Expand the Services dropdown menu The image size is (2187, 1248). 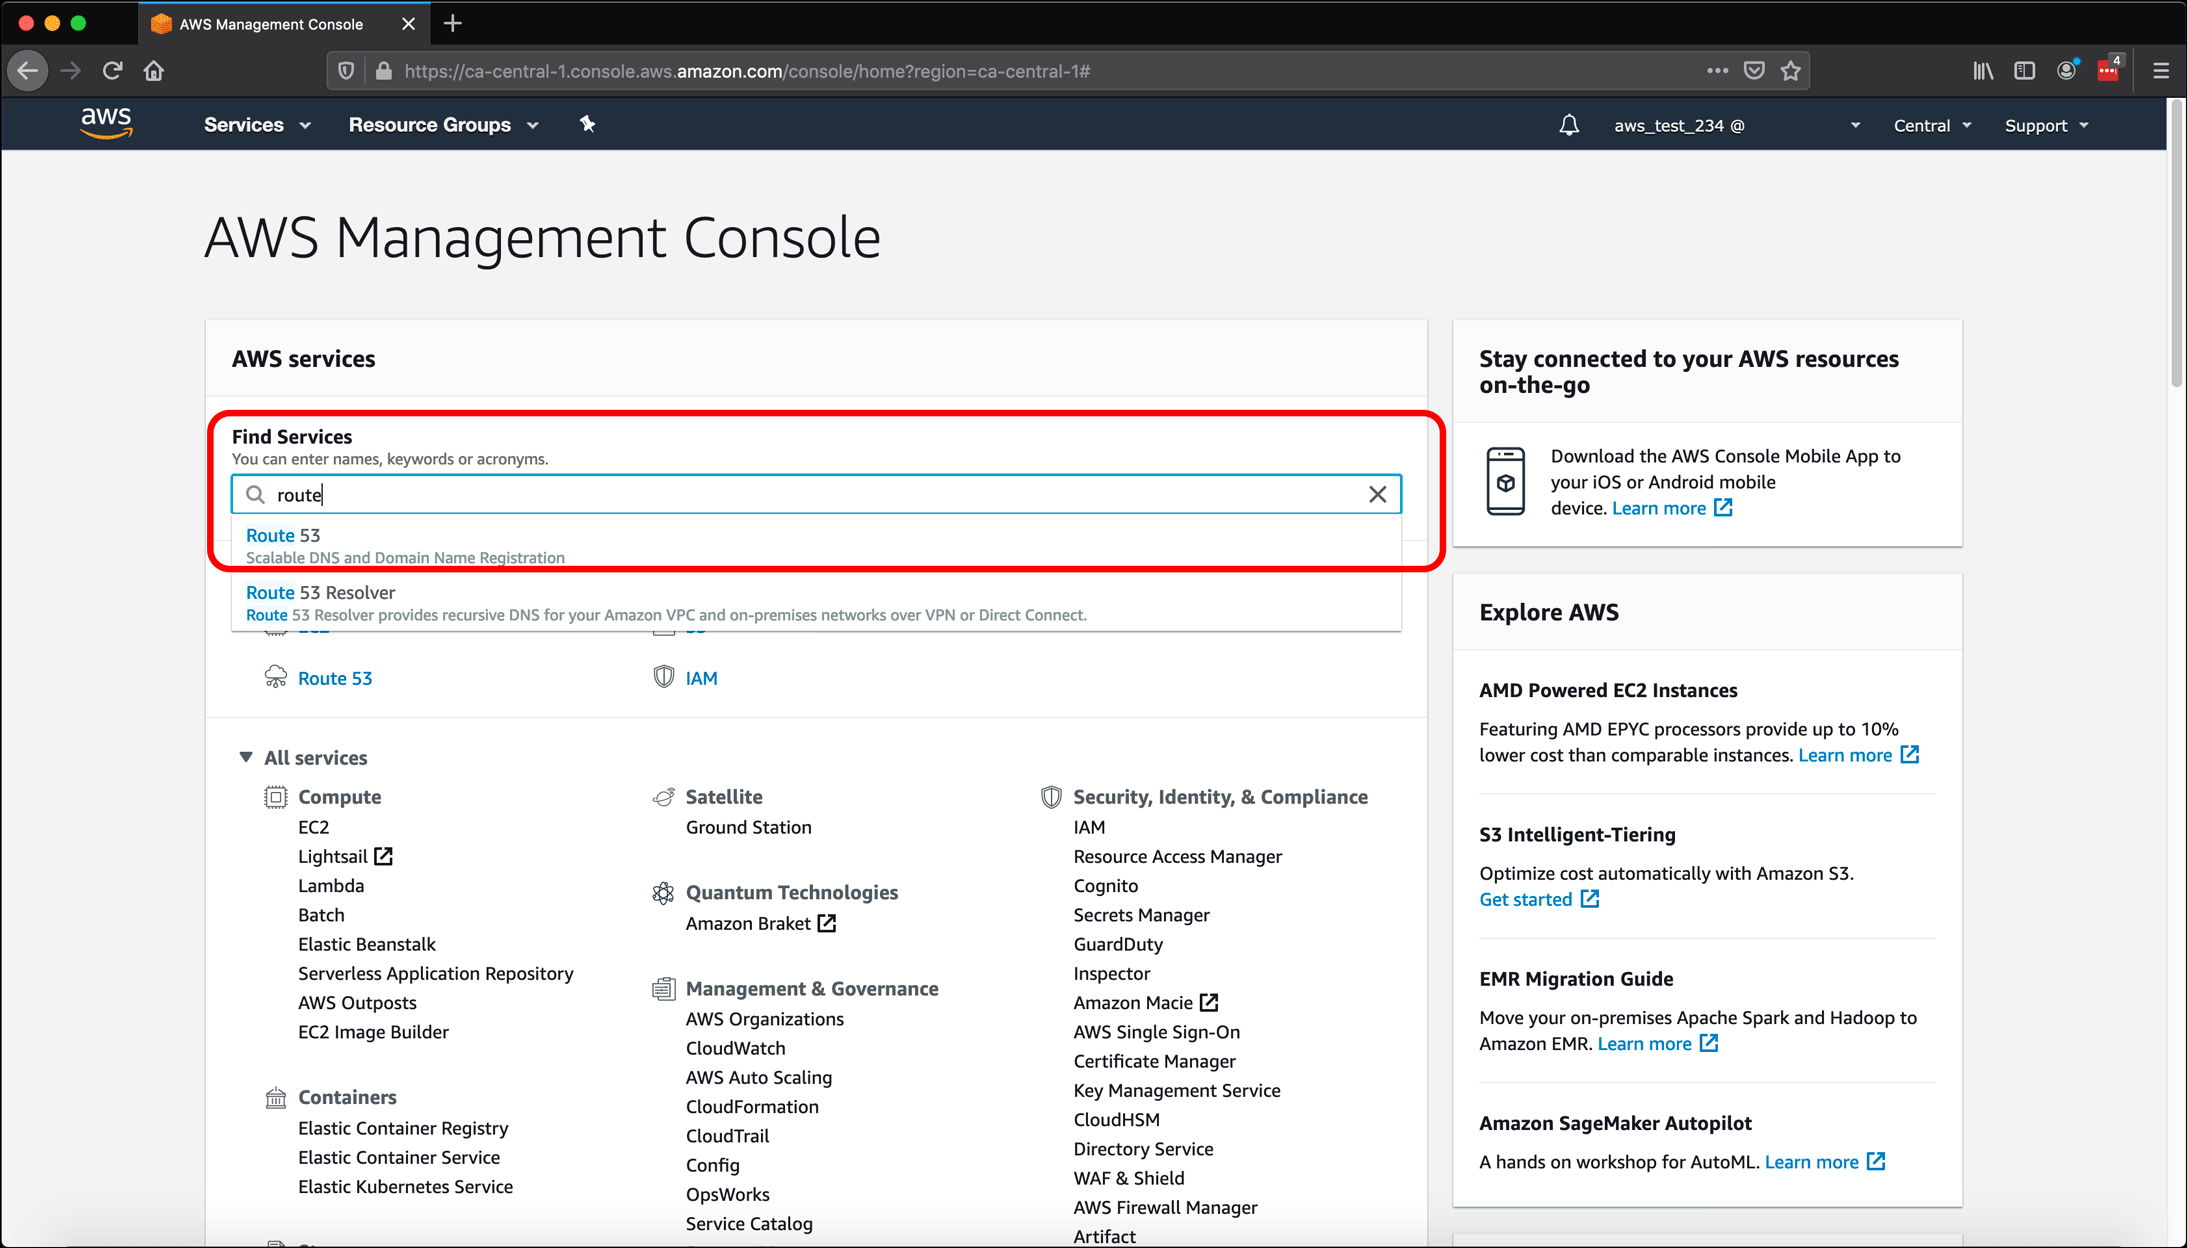(x=257, y=125)
